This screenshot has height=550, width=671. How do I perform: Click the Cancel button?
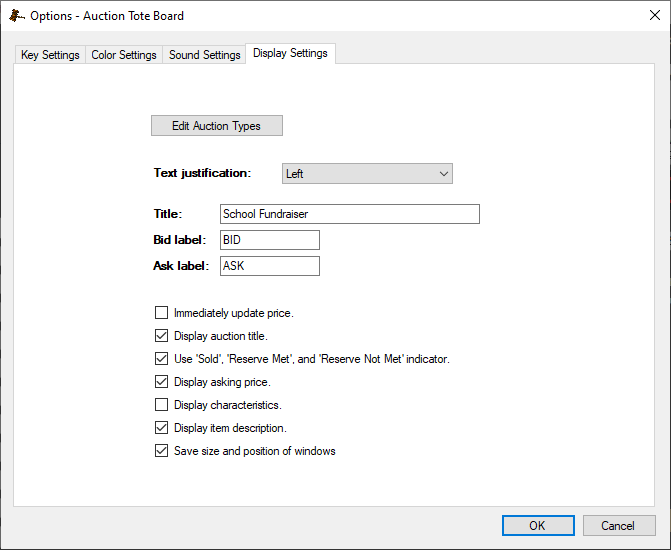[617, 526]
